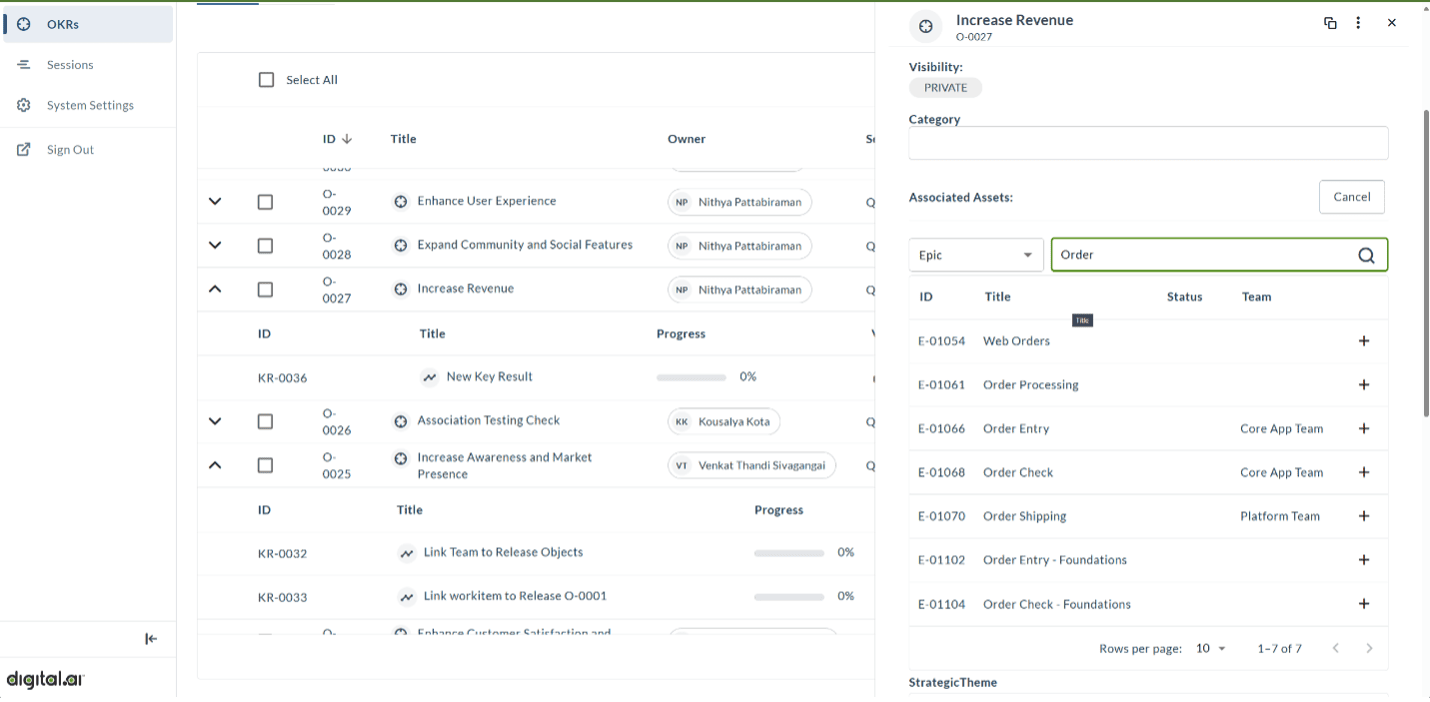Check the box for O-0027 Increase Revenue
This screenshot has width=1430, height=702.
[265, 290]
